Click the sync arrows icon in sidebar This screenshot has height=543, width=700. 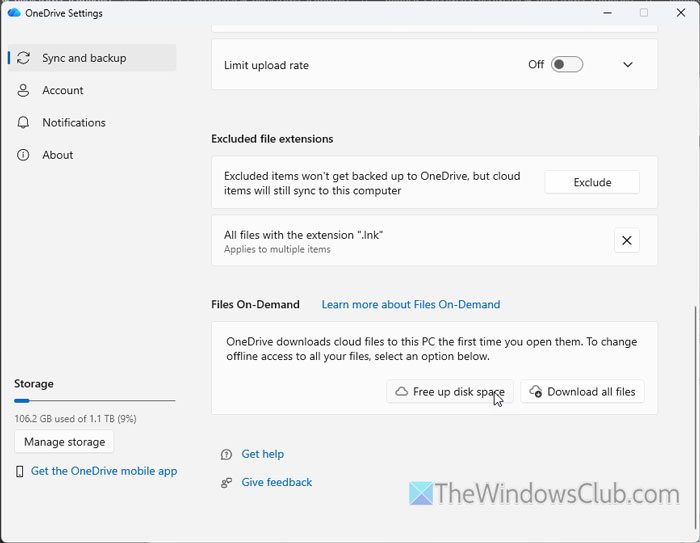(23, 58)
